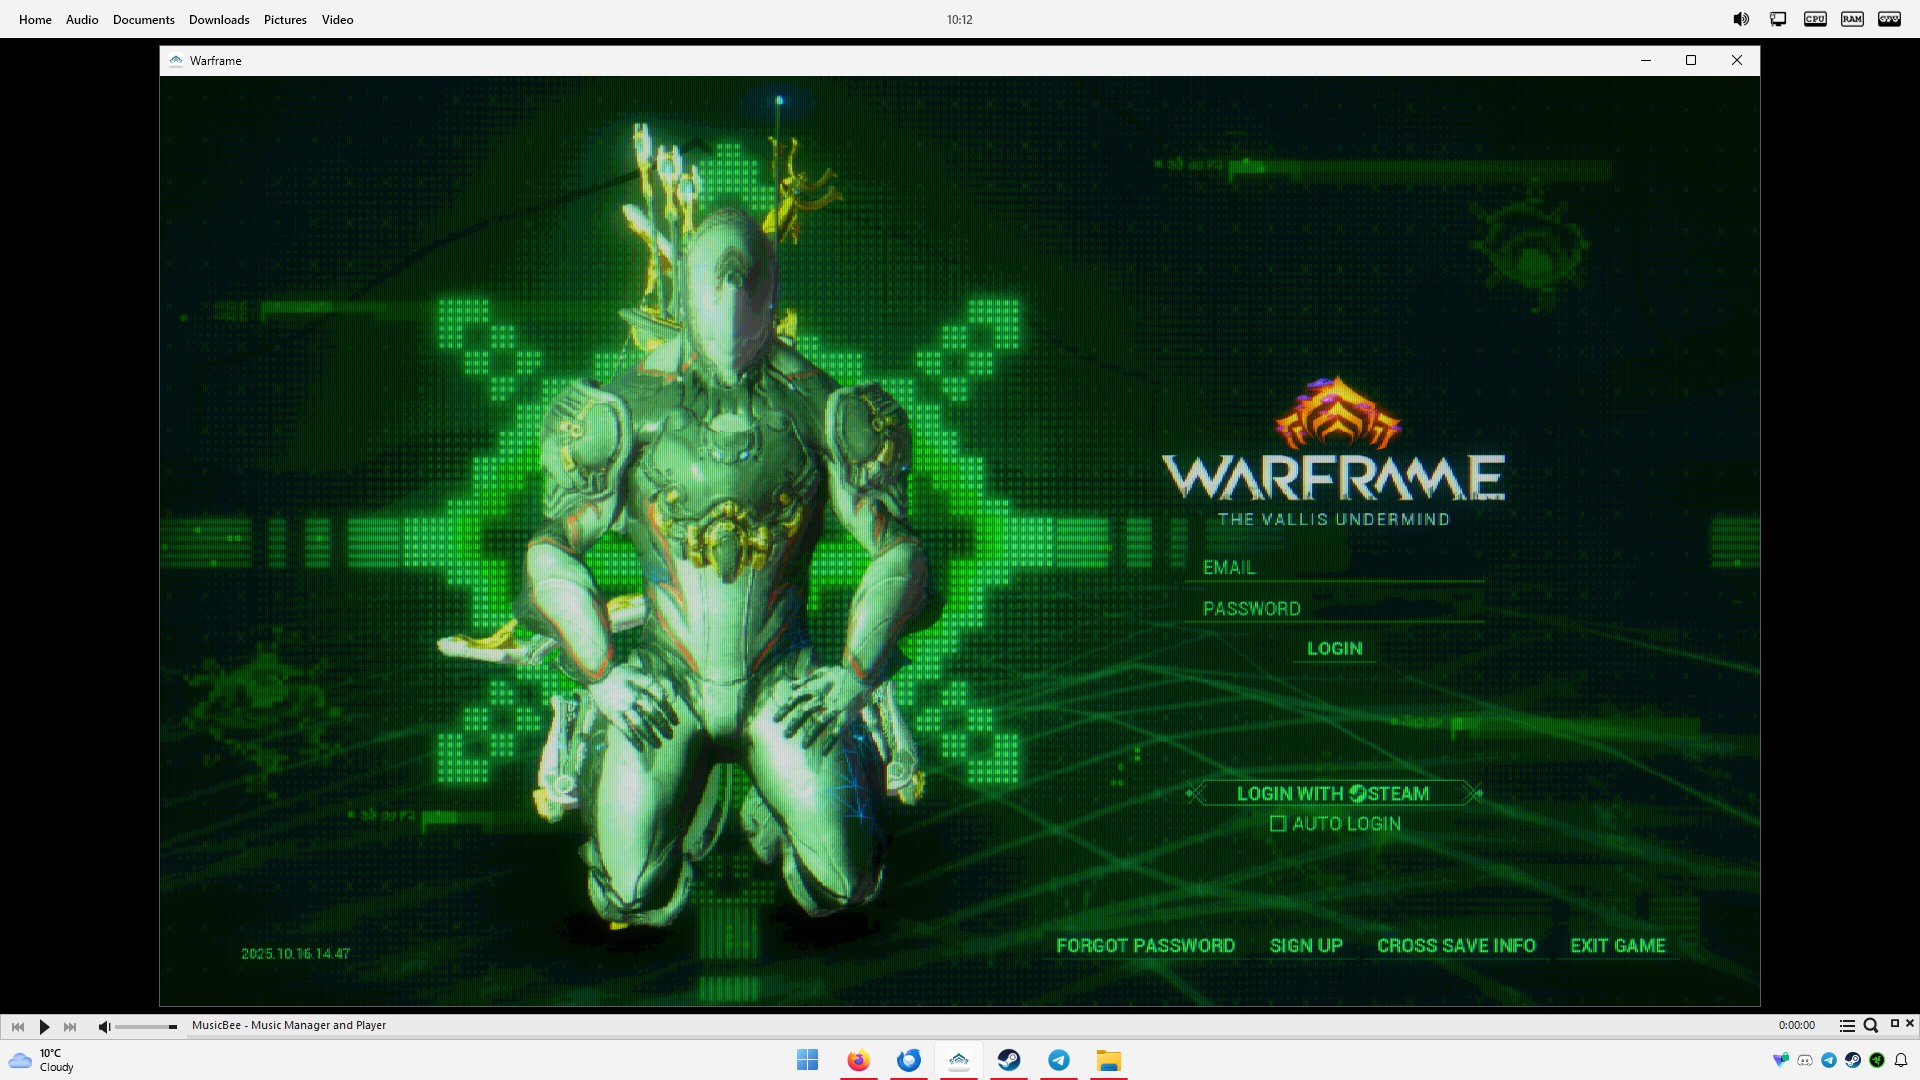Mute MusicBee via speaker icon
Viewport: 1920px width, 1080px height.
pos(104,1027)
